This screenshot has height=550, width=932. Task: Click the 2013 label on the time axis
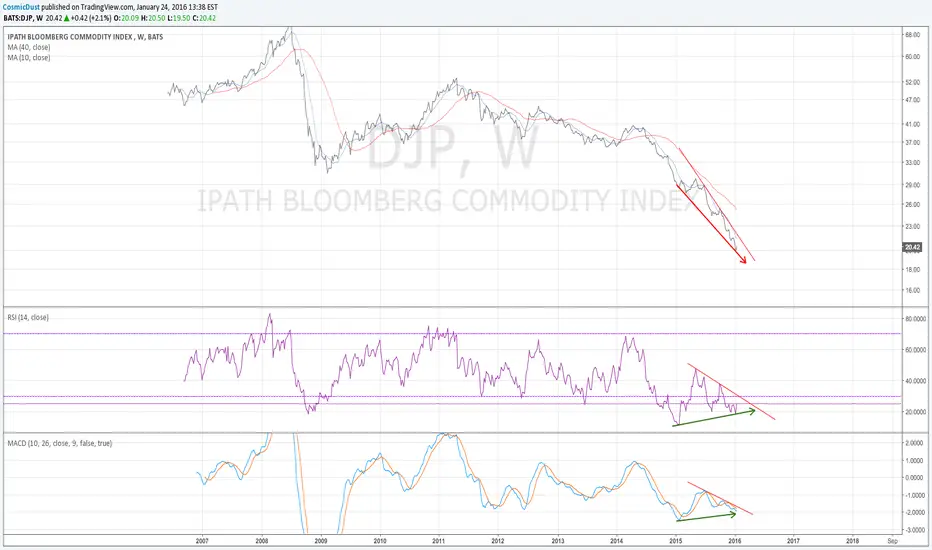pos(558,541)
